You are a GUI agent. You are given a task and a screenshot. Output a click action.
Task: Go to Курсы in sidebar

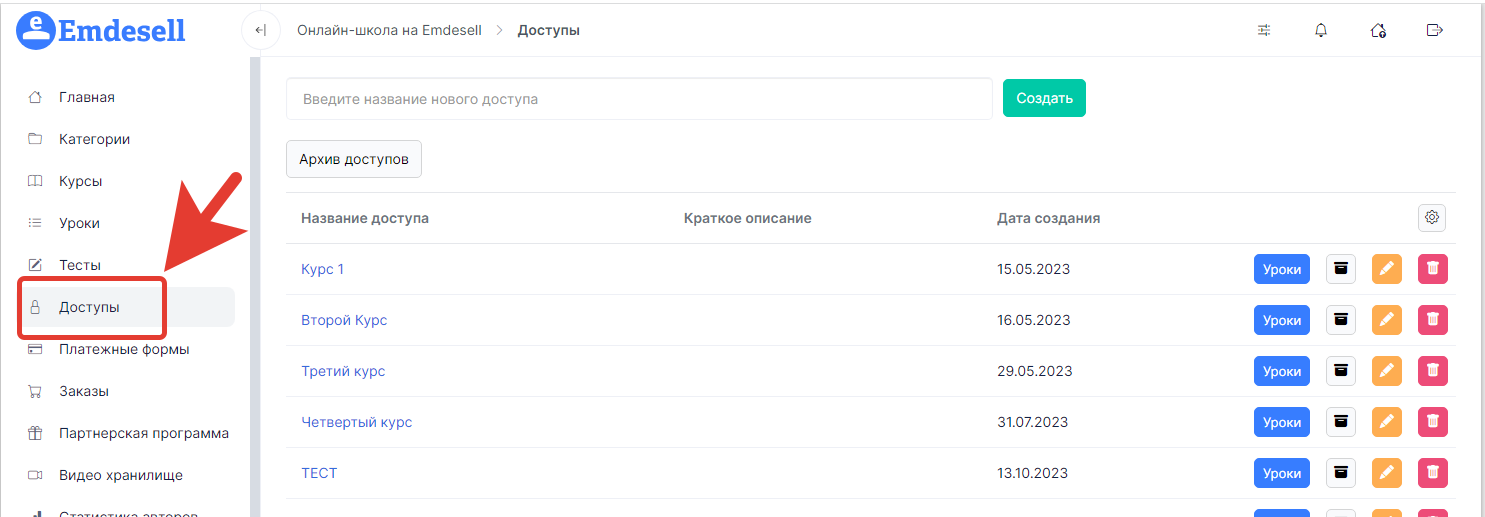click(x=80, y=181)
